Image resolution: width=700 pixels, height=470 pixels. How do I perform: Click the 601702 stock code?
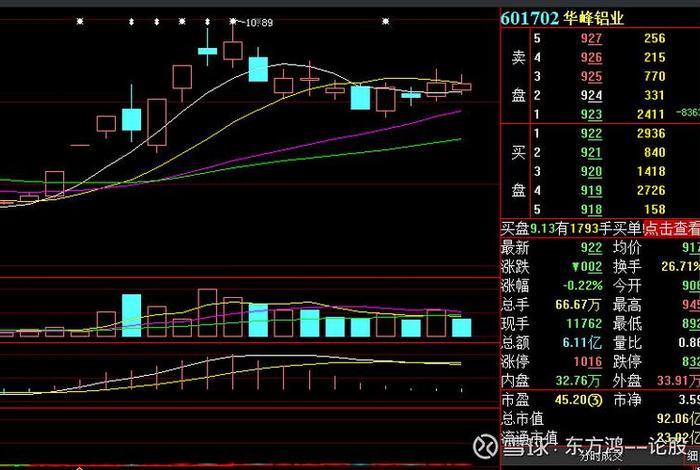point(529,18)
